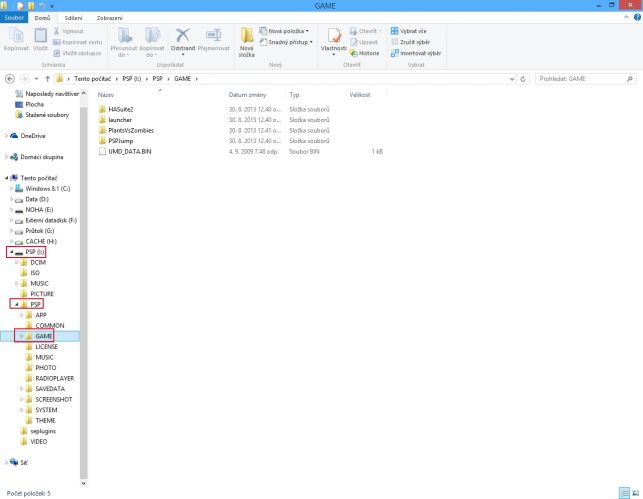
Task: Select the UMD_DATA.BIN file
Action: coord(130,151)
